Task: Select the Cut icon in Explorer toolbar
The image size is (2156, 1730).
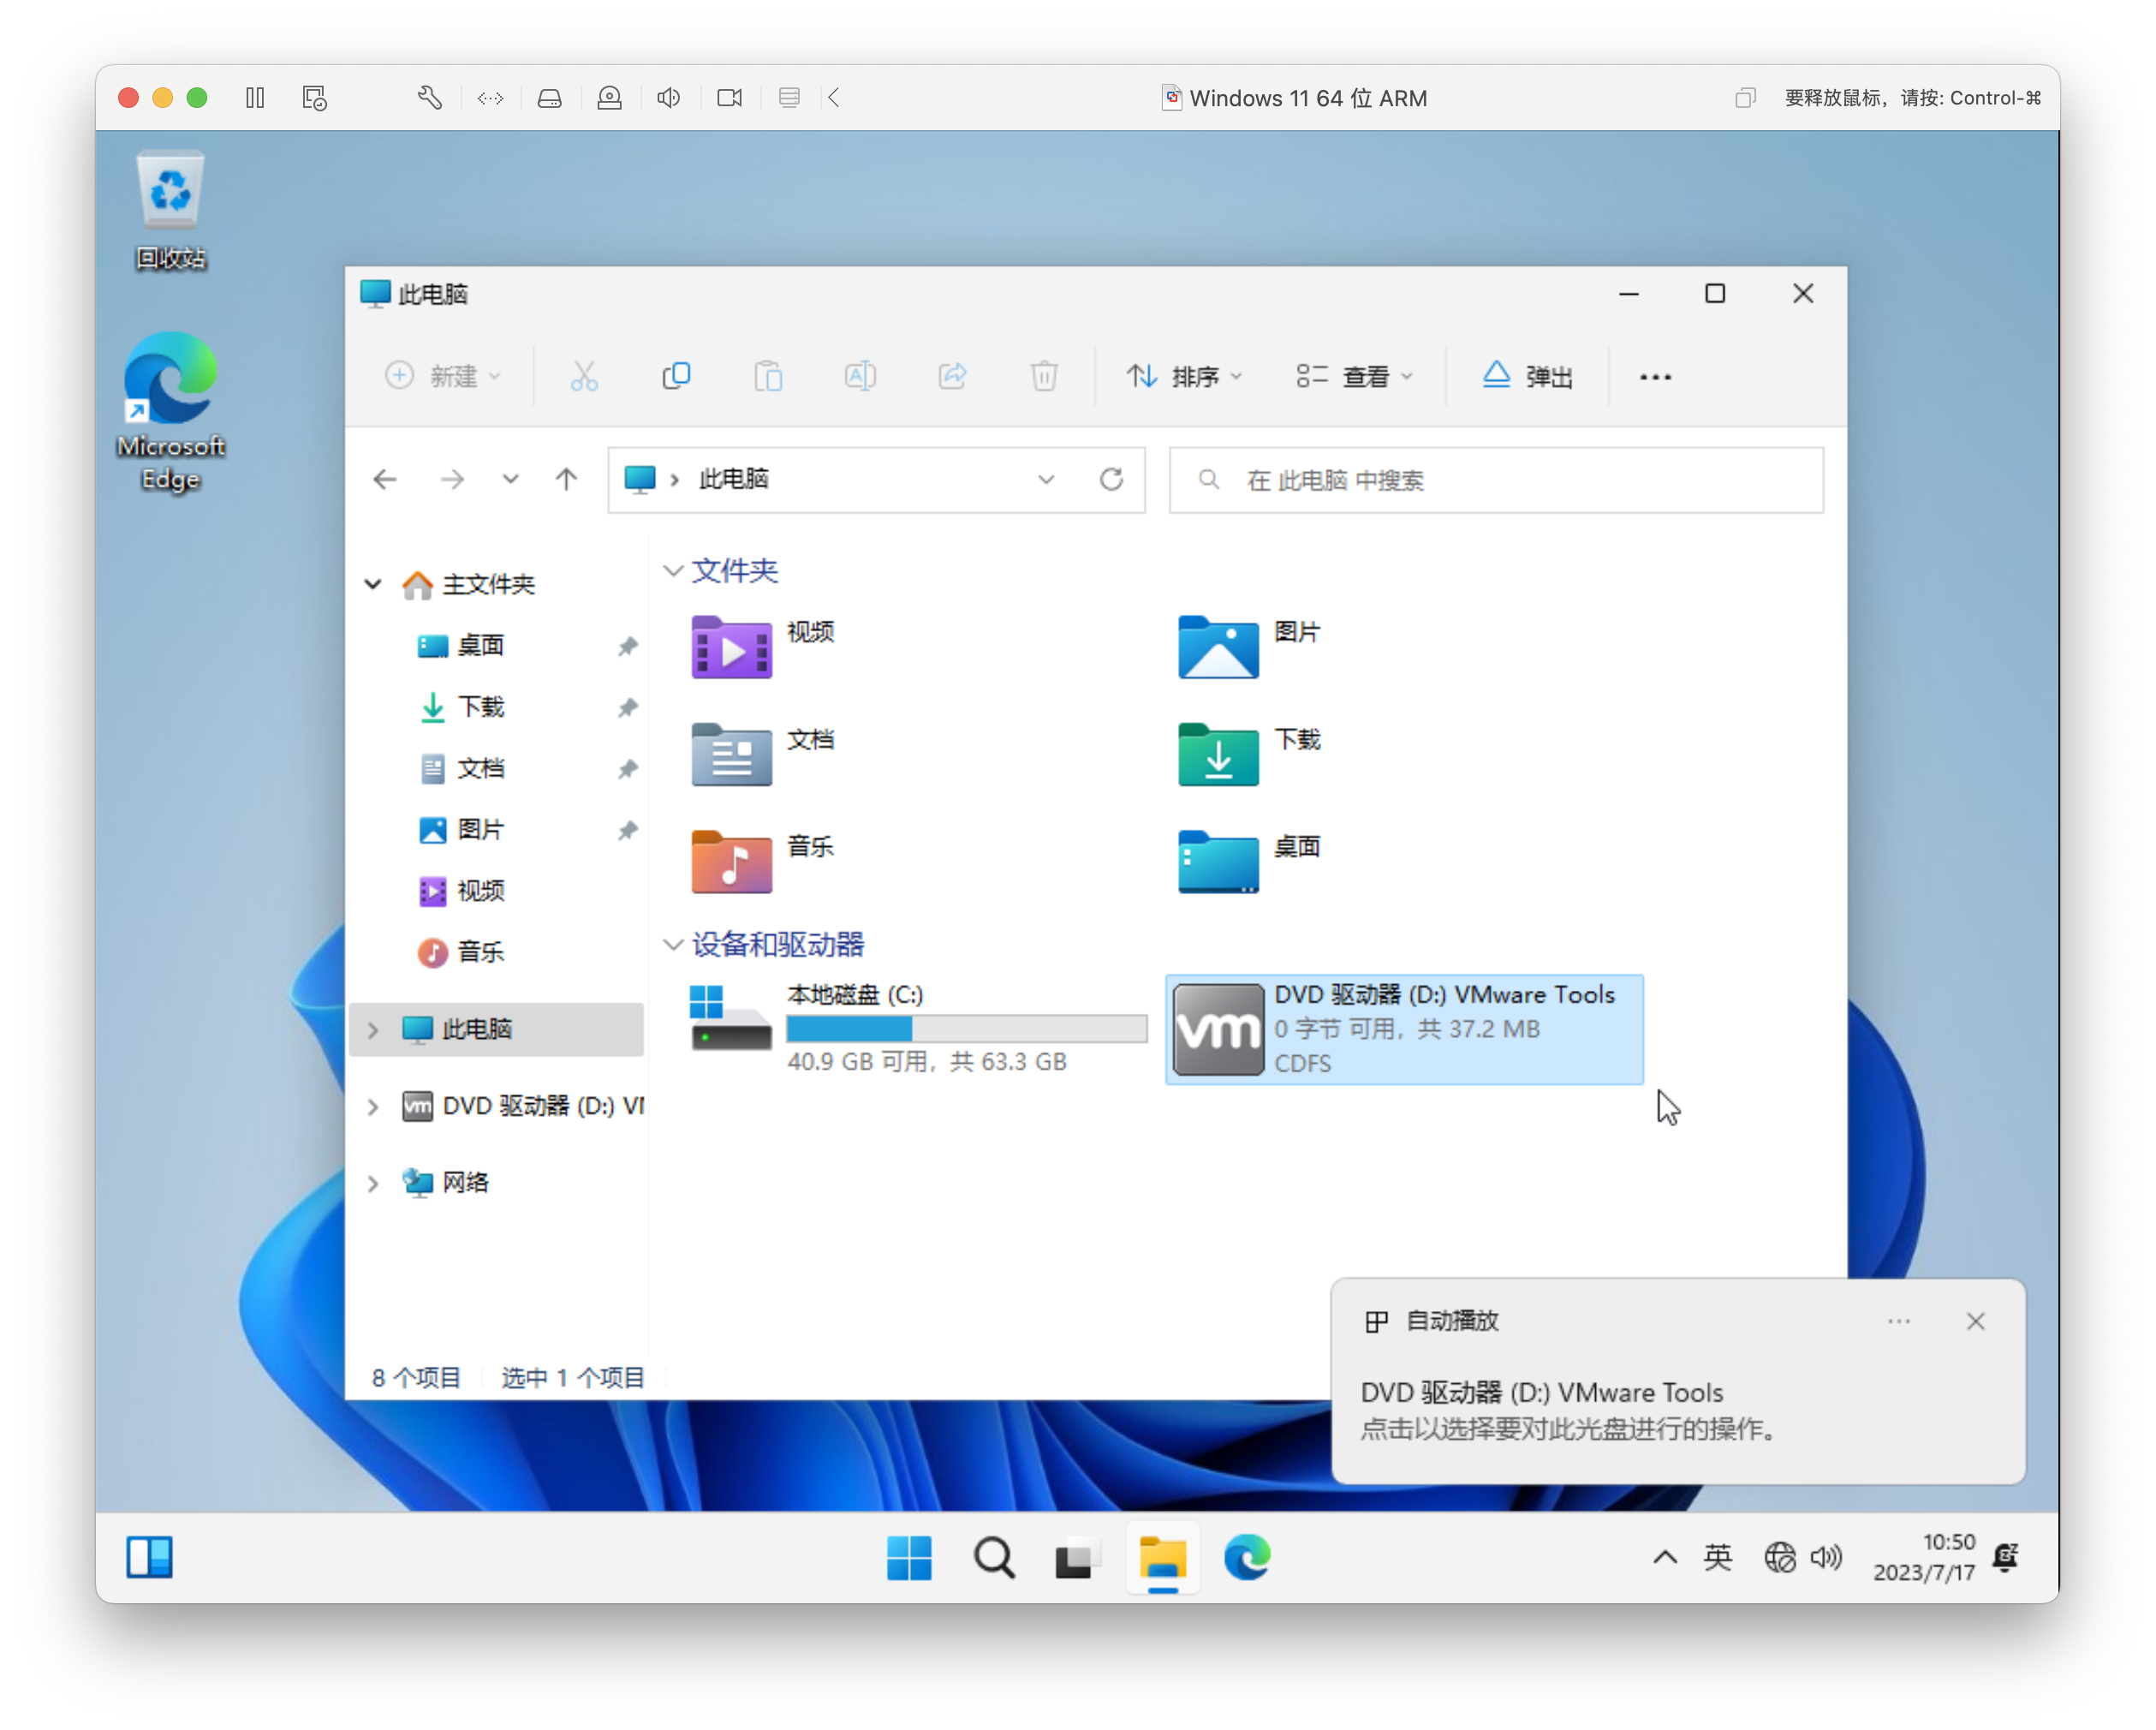Action: [584, 375]
